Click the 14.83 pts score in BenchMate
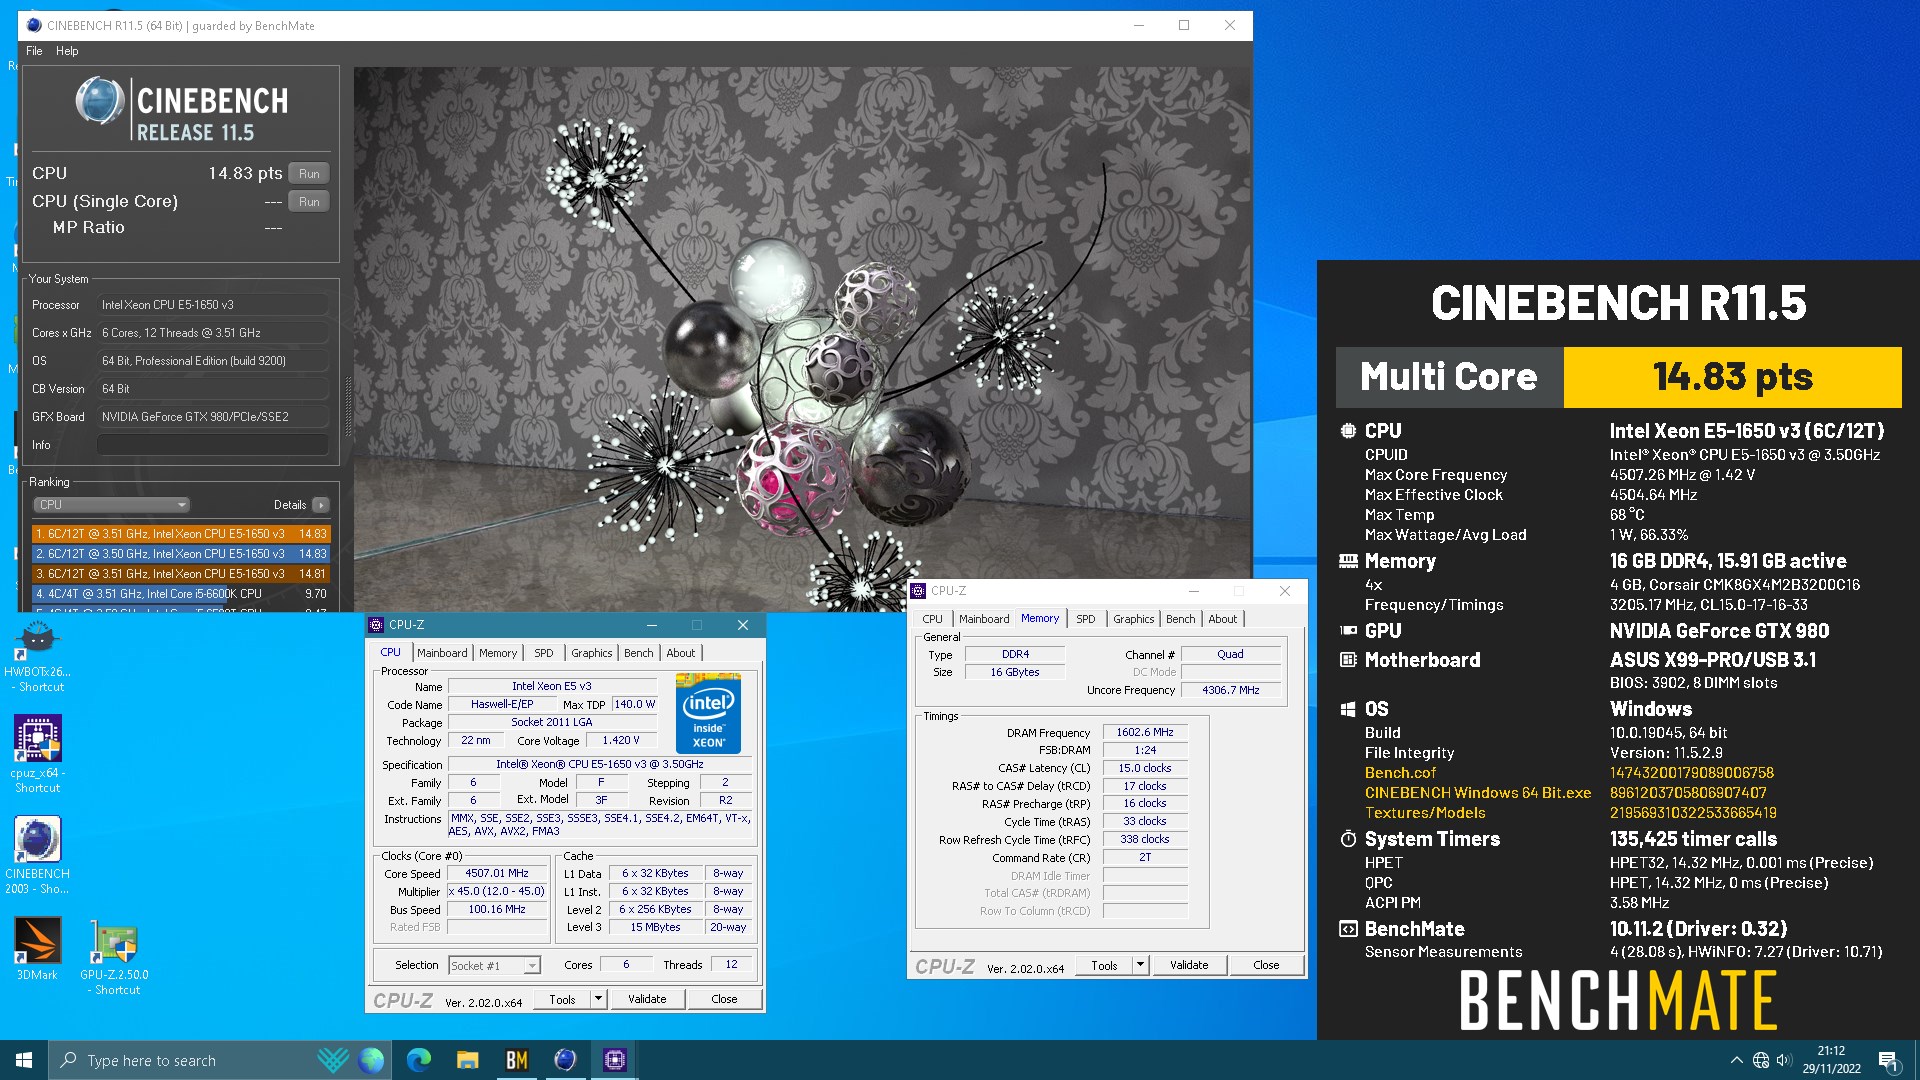This screenshot has height=1080, width=1920. [x=1732, y=377]
